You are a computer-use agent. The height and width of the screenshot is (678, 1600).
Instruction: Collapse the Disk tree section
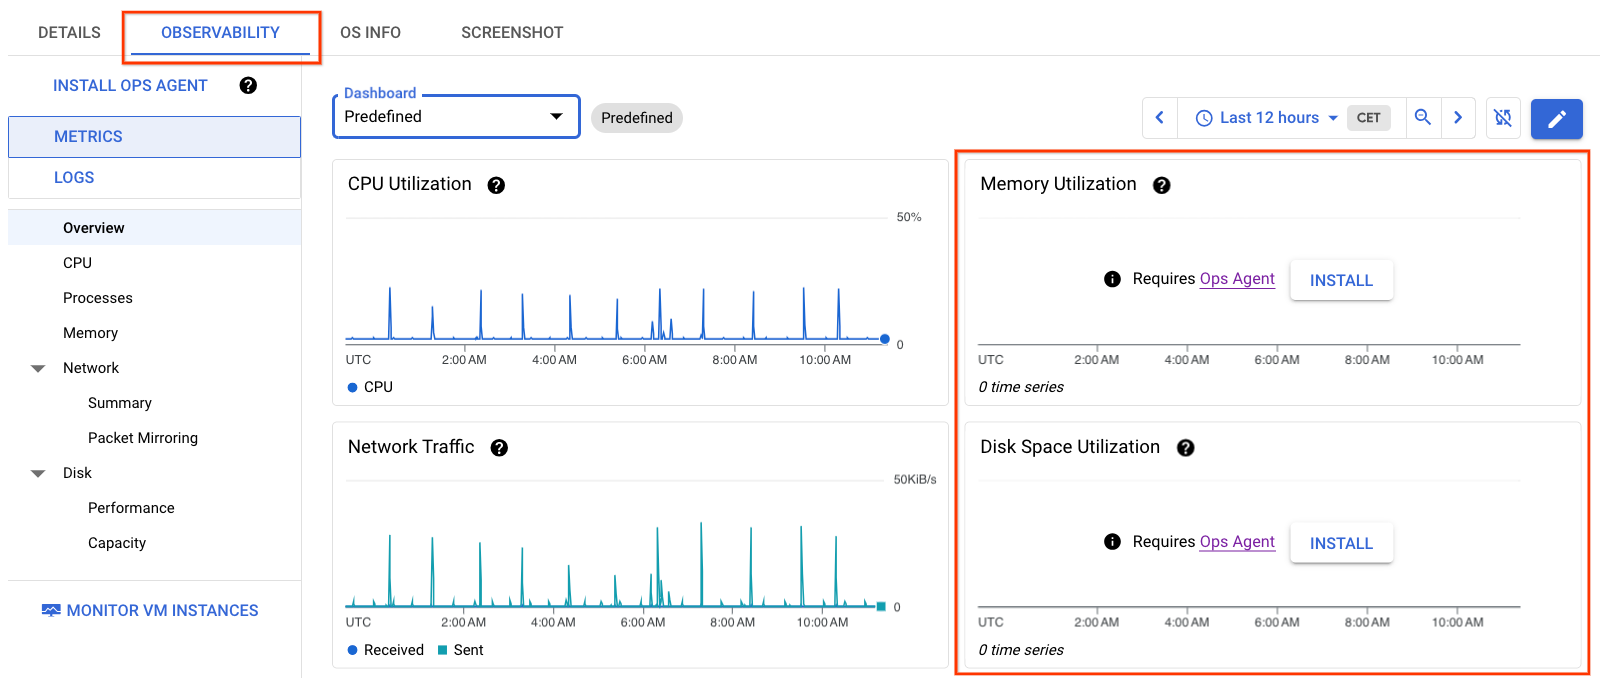(x=38, y=474)
